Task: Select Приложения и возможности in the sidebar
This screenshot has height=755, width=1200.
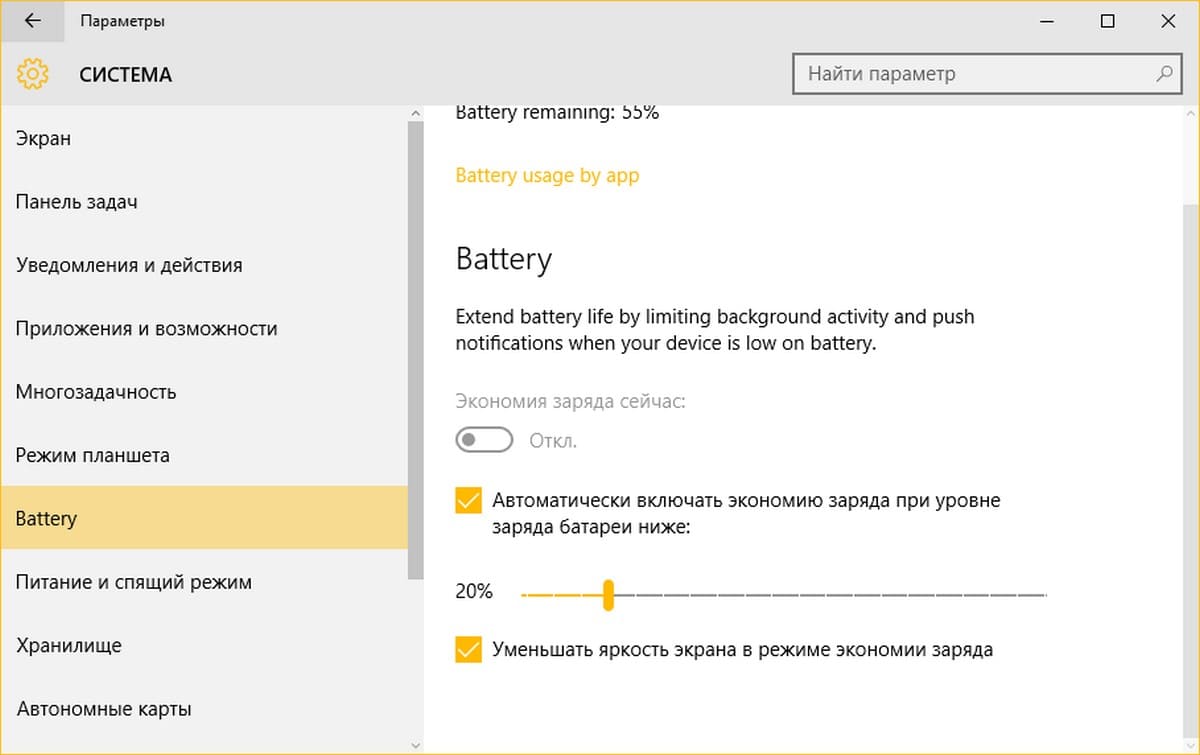Action: [x=204, y=328]
